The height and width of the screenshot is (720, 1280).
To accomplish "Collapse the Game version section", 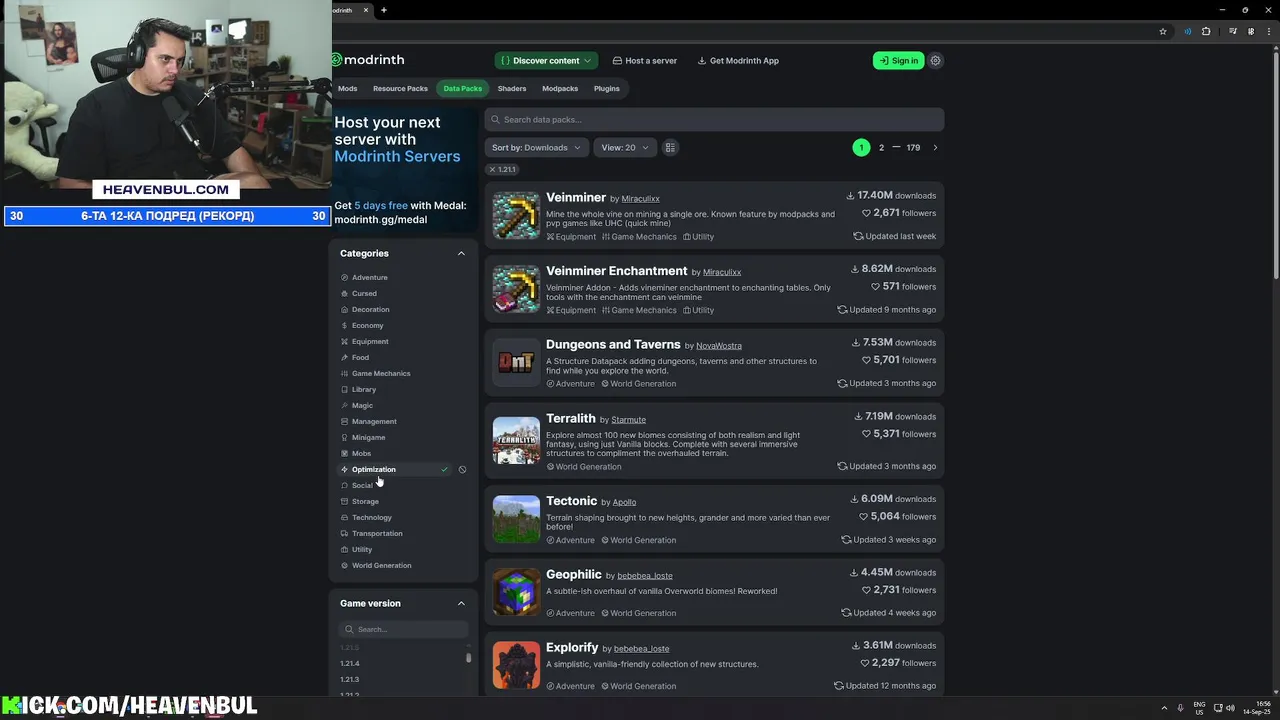I will click(461, 603).
